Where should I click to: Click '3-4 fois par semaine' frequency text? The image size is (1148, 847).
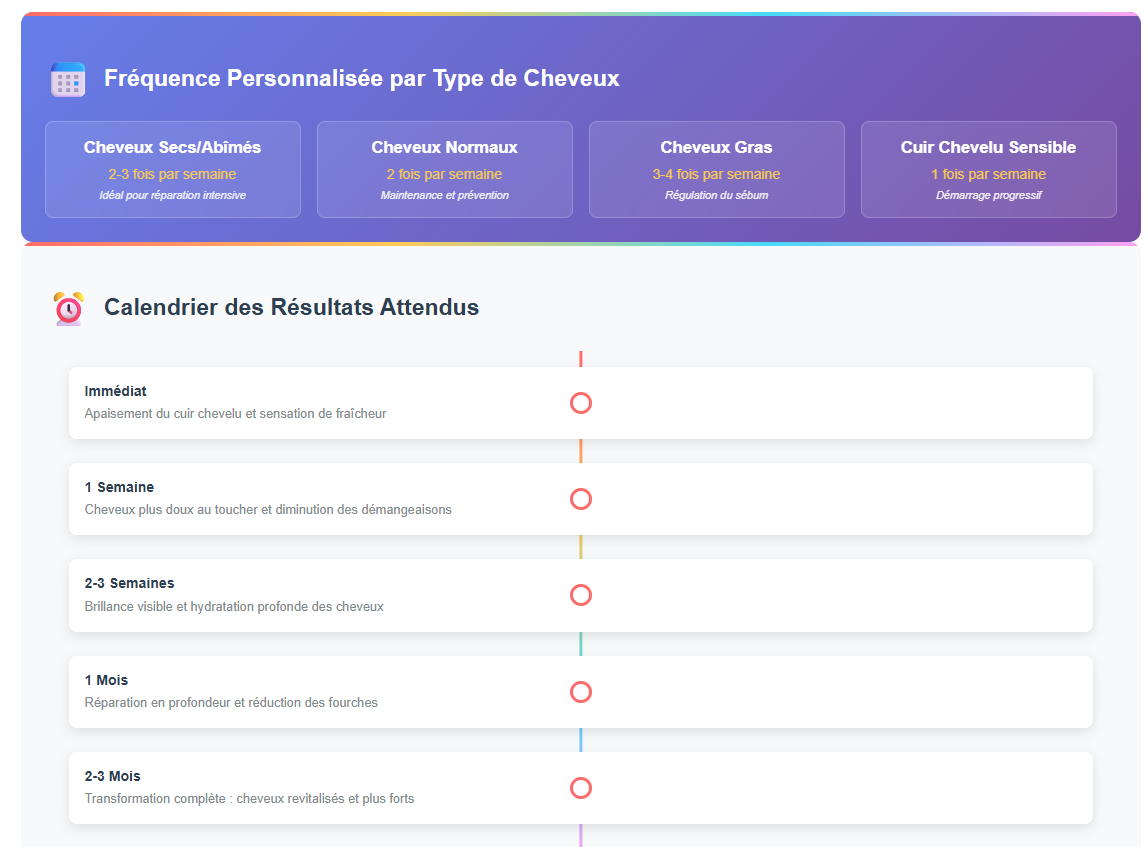(x=717, y=174)
